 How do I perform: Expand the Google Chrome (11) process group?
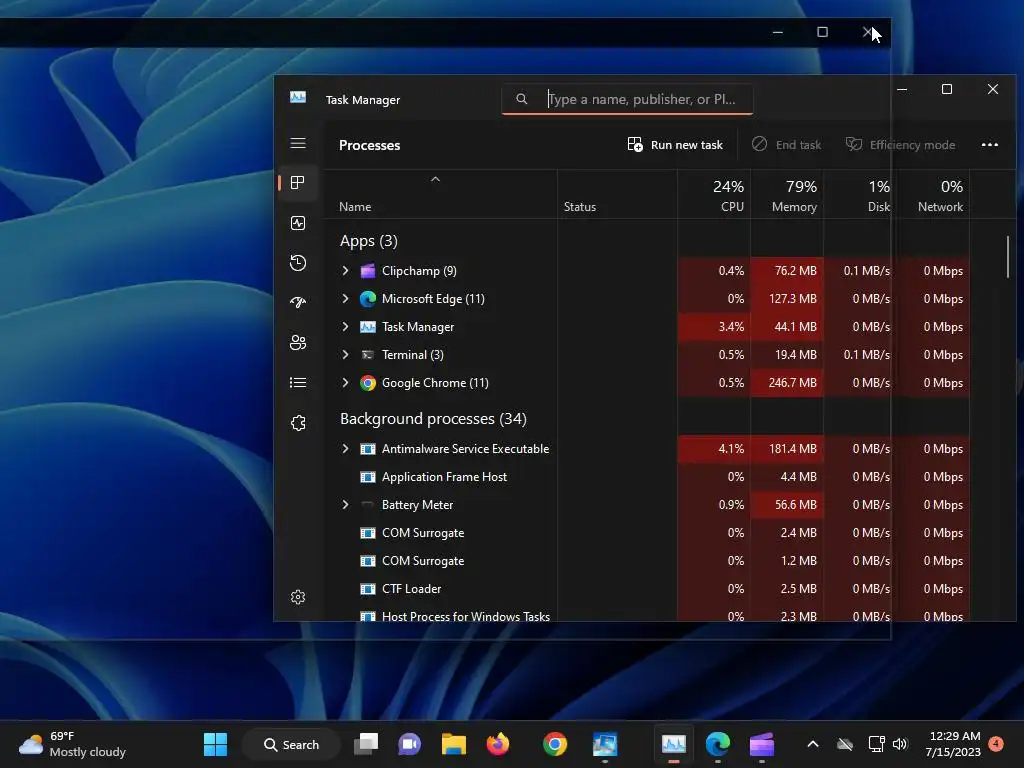pos(345,383)
